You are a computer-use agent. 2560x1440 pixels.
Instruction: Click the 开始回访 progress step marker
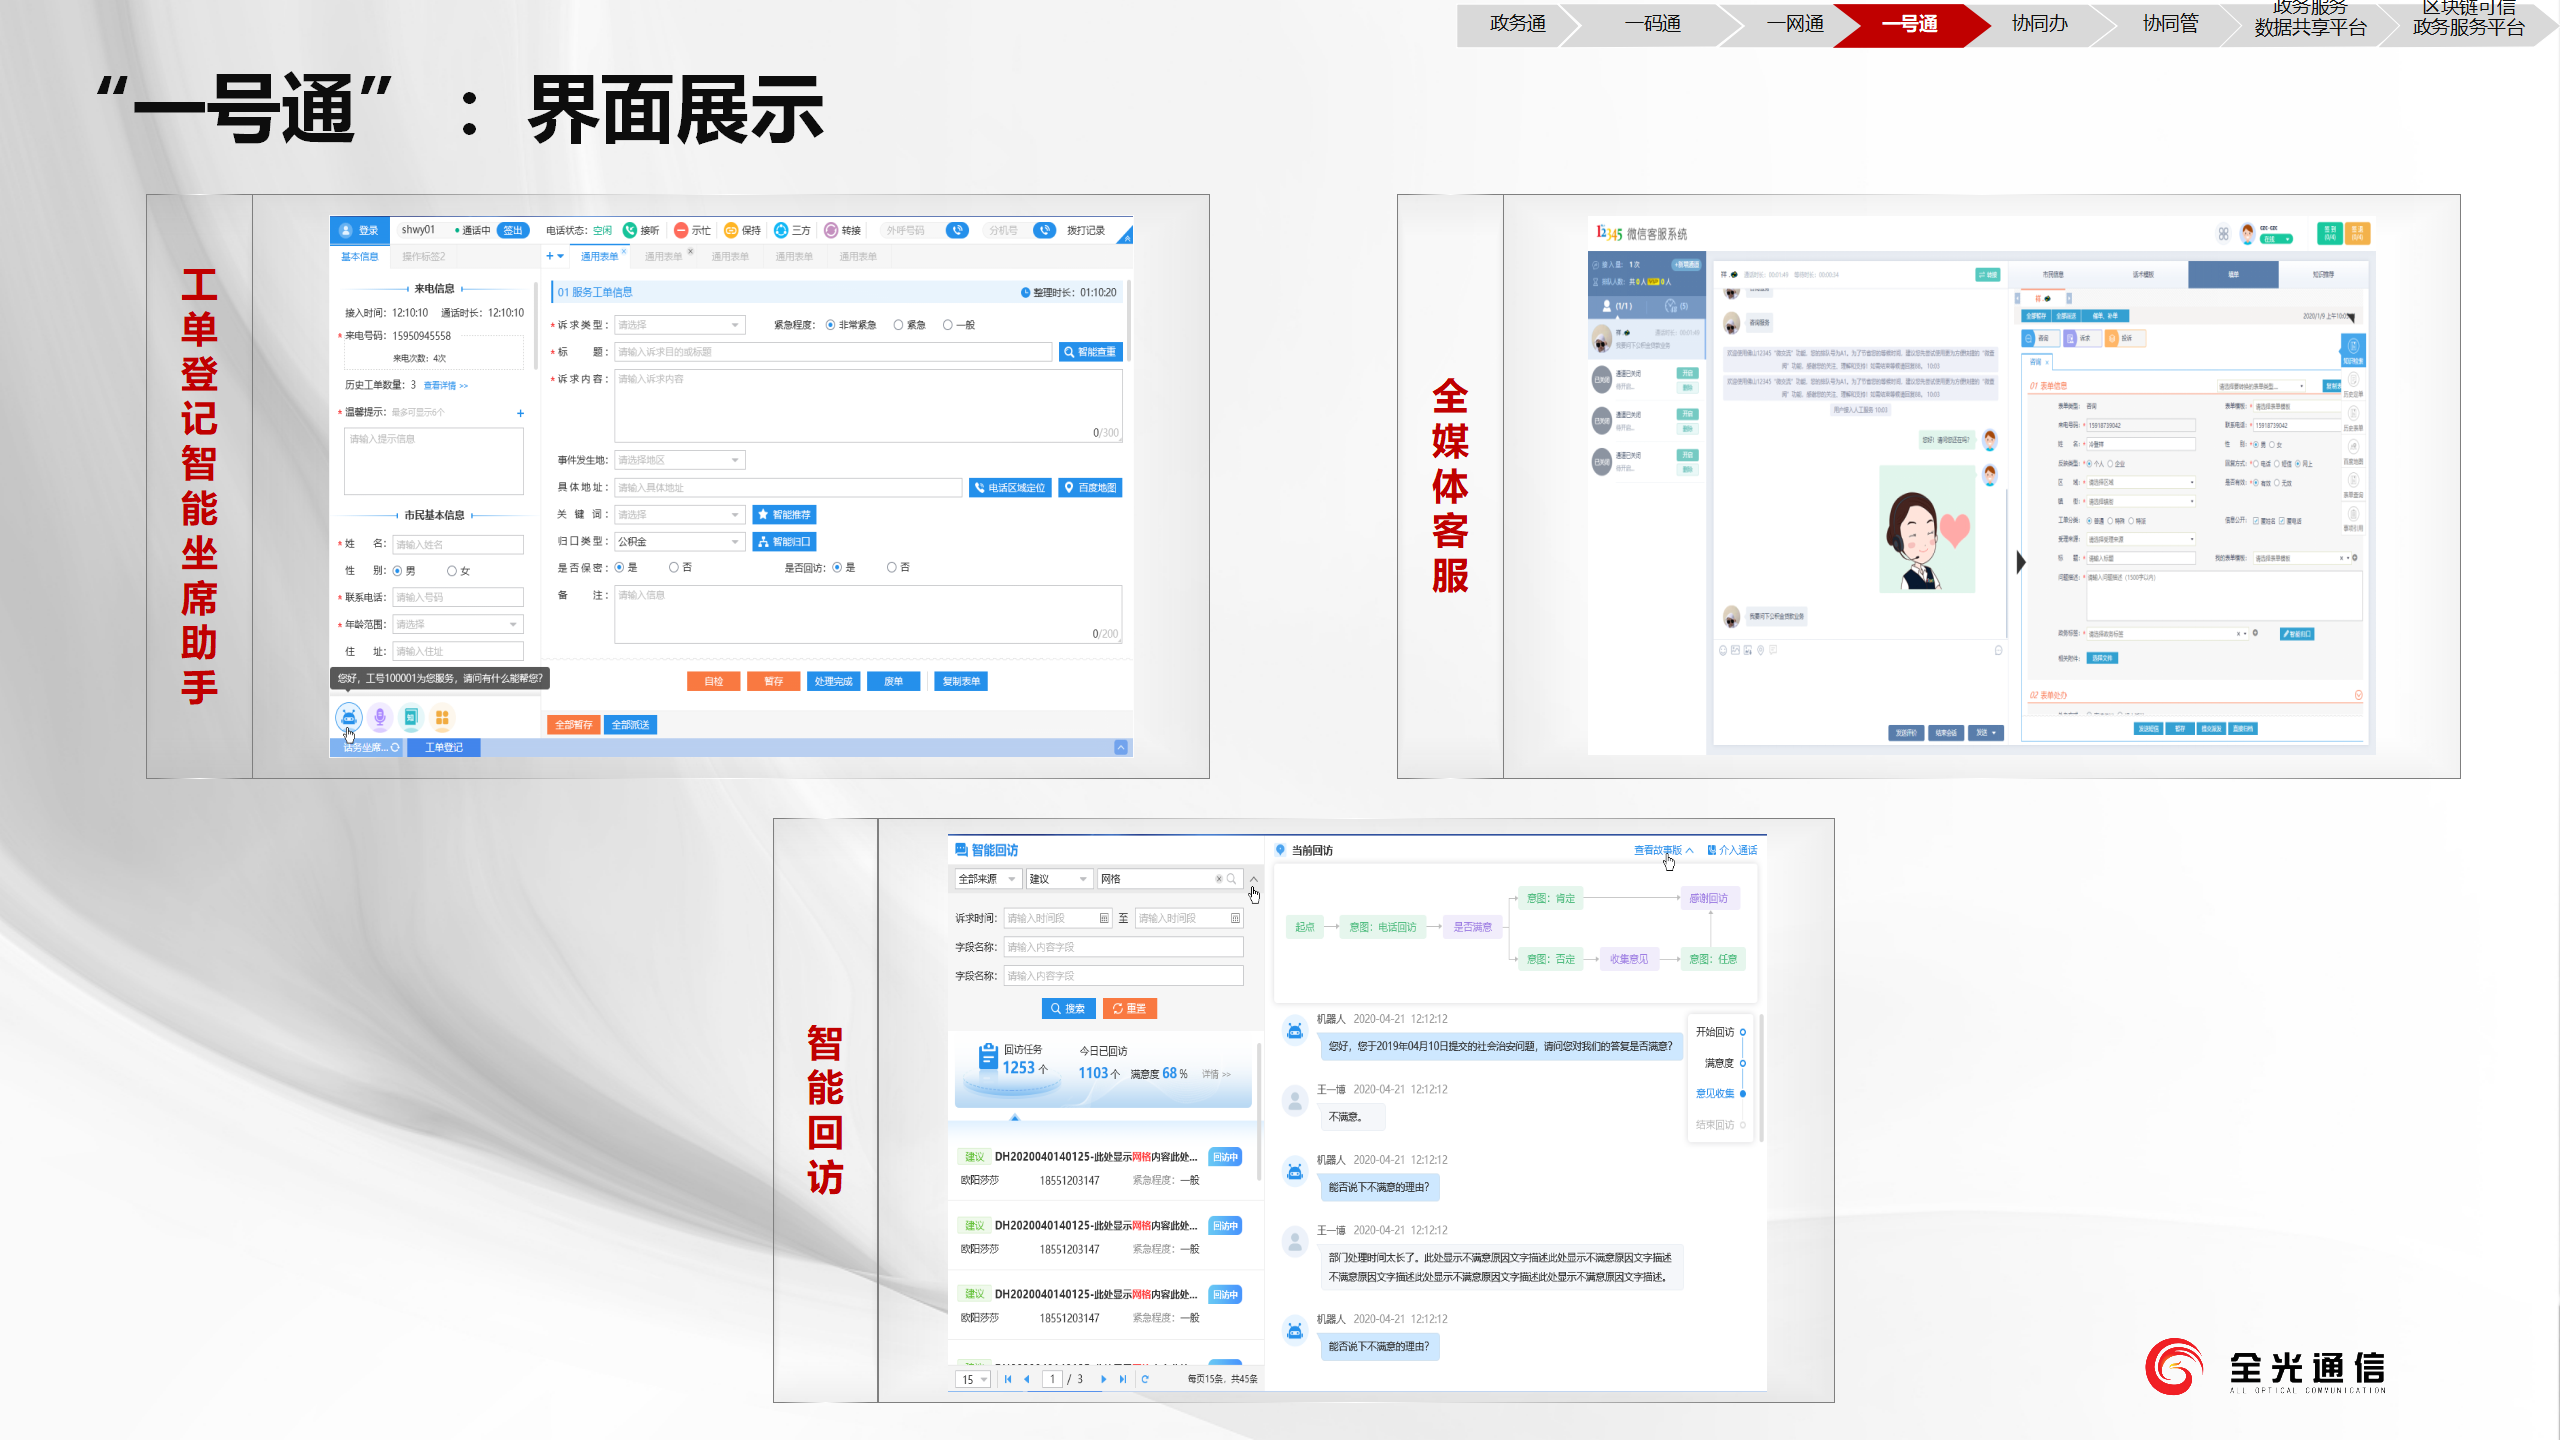coord(1743,1032)
